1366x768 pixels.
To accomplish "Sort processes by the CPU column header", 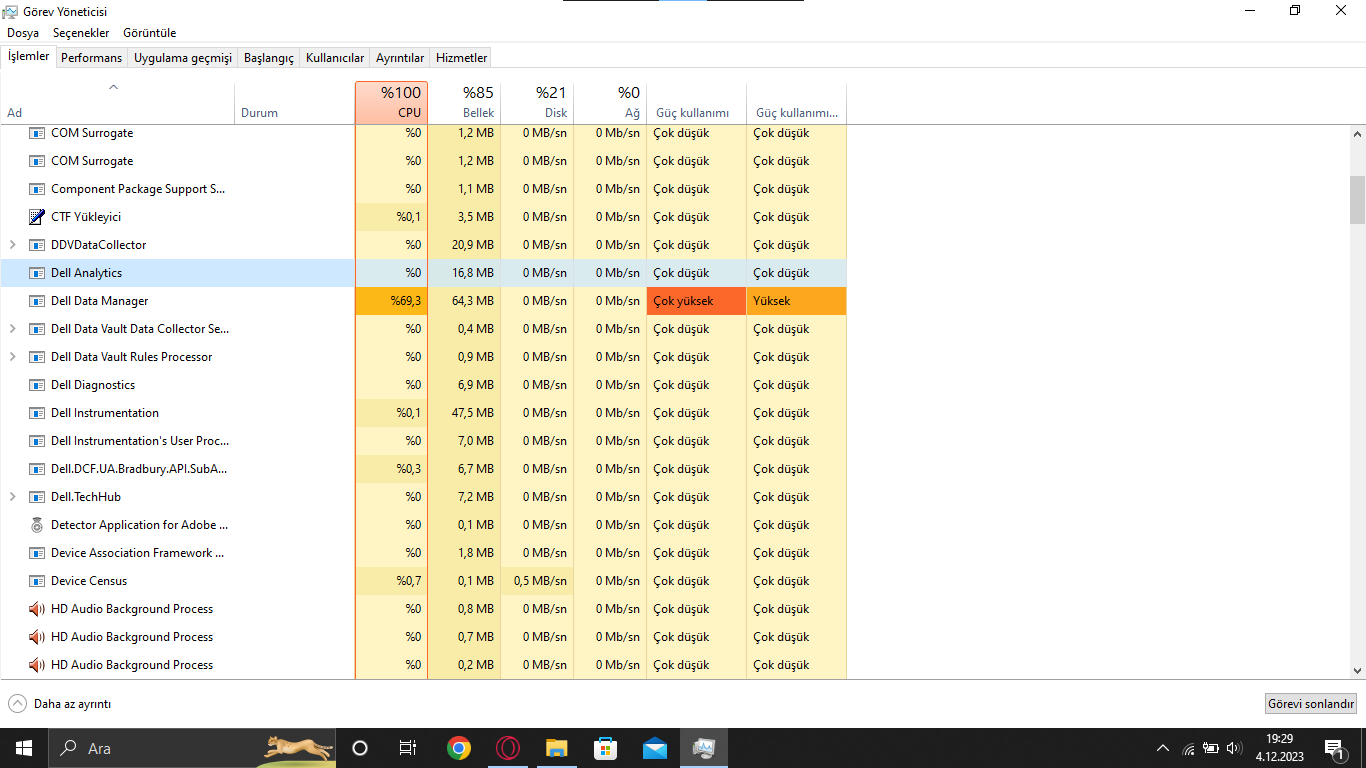I will tap(391, 103).
